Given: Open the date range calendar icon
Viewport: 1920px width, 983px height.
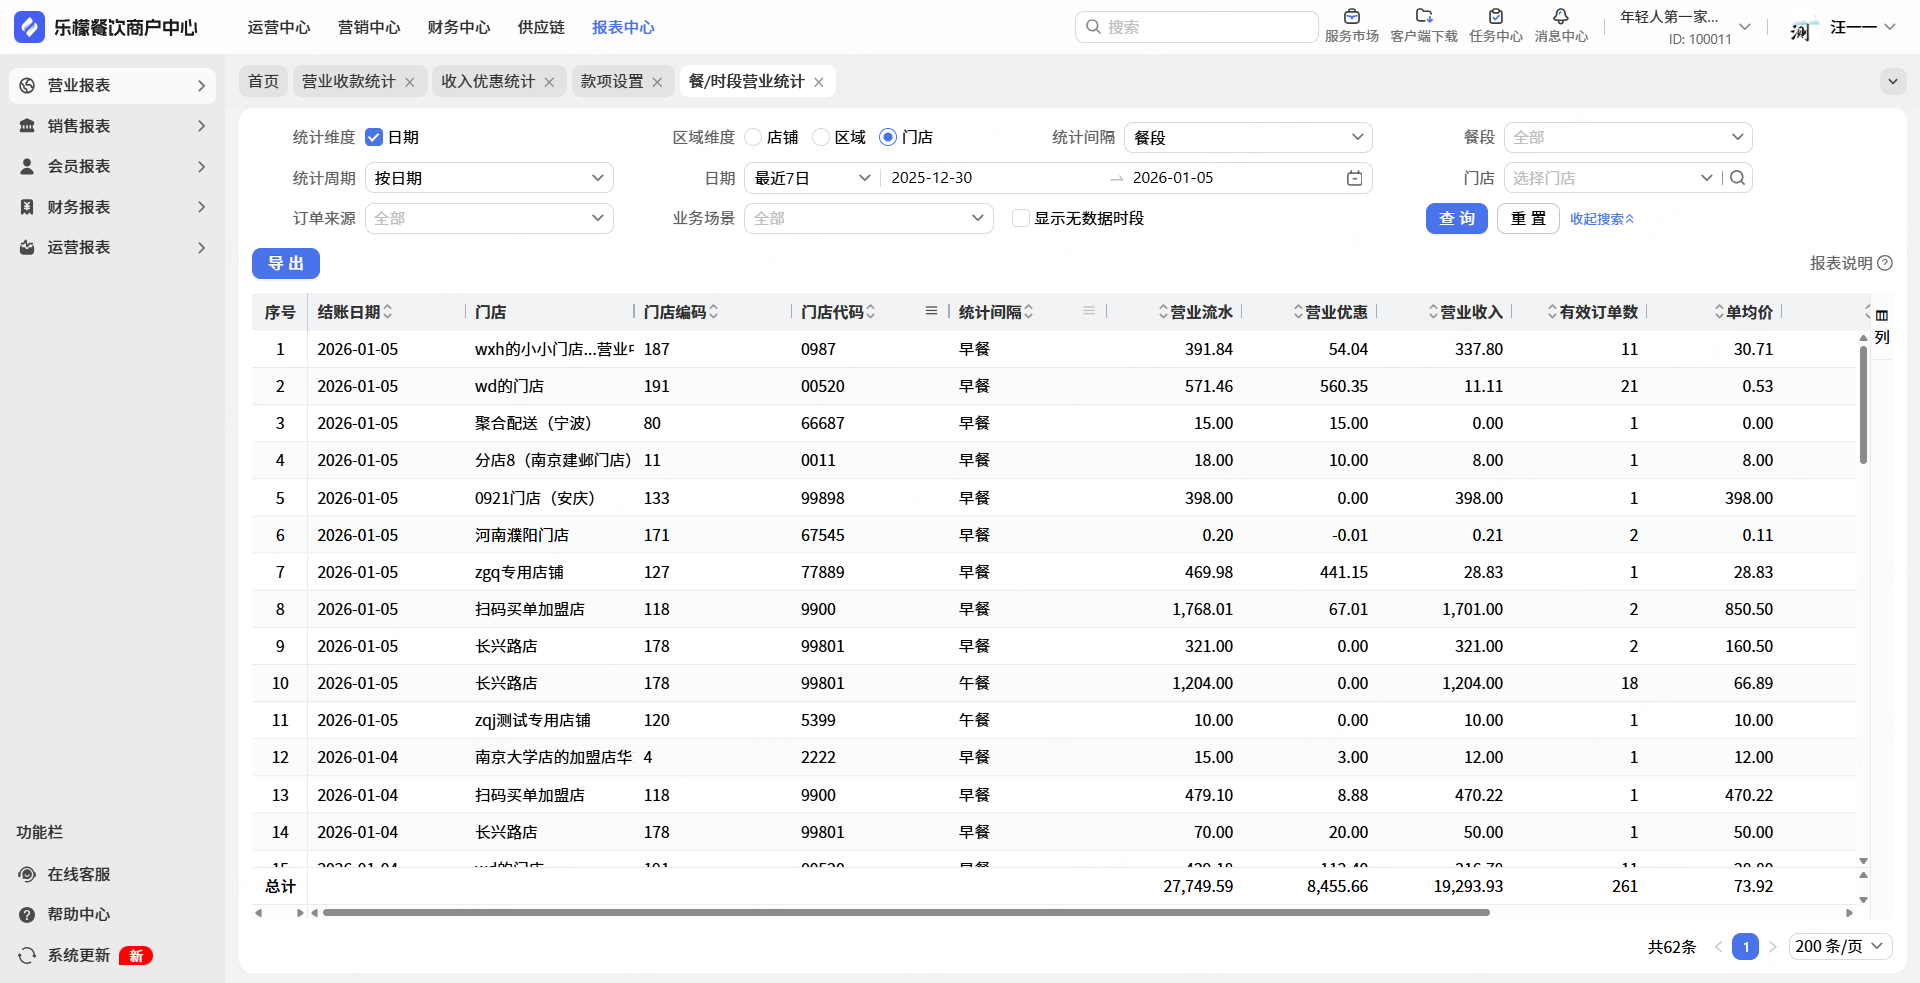Looking at the screenshot, I should click(x=1354, y=178).
